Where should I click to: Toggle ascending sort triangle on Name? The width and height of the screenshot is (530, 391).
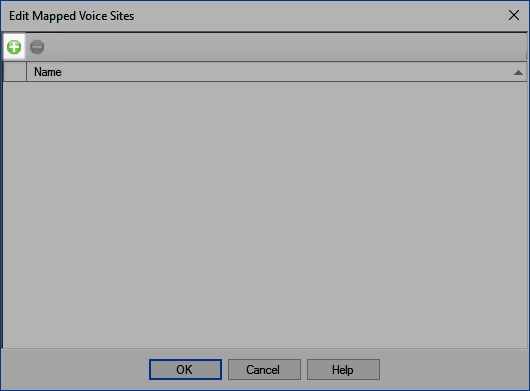518,72
